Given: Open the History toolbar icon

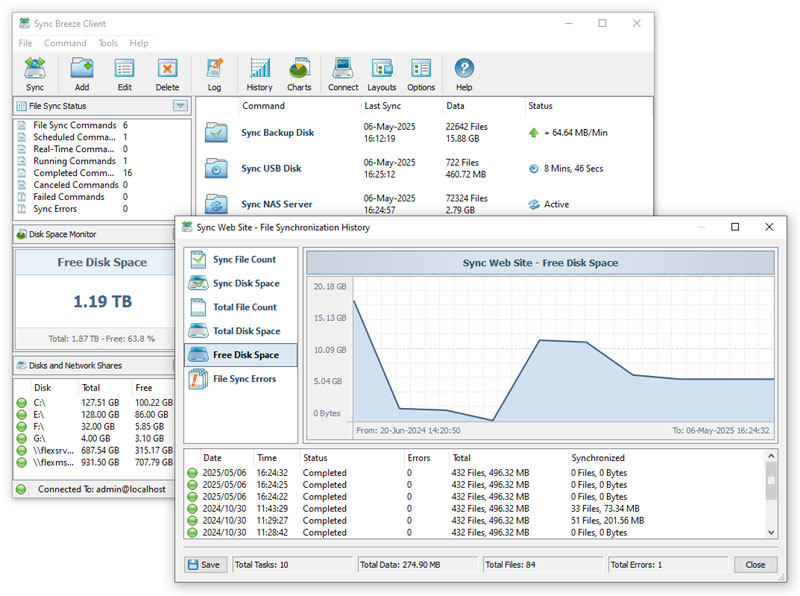Looking at the screenshot, I should click(259, 74).
